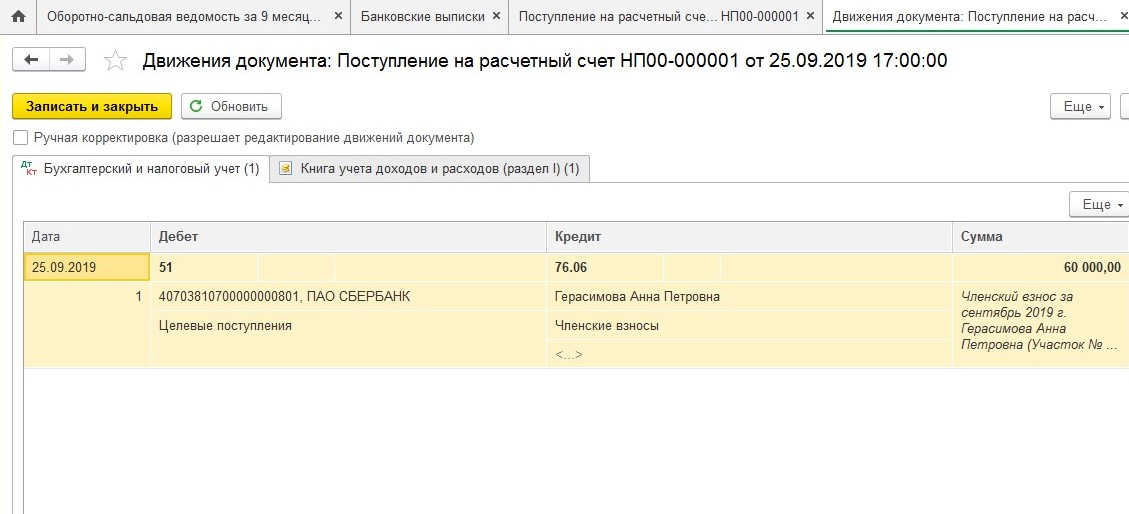This screenshot has width=1129, height=514.
Task: Open the table Еще dropdown menu
Action: pos(1096,204)
